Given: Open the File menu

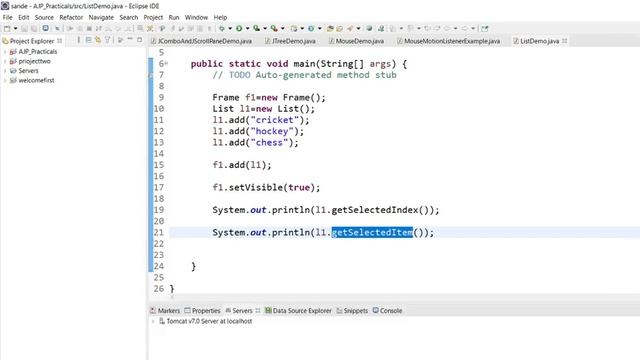Looking at the screenshot, I should [x=7, y=18].
